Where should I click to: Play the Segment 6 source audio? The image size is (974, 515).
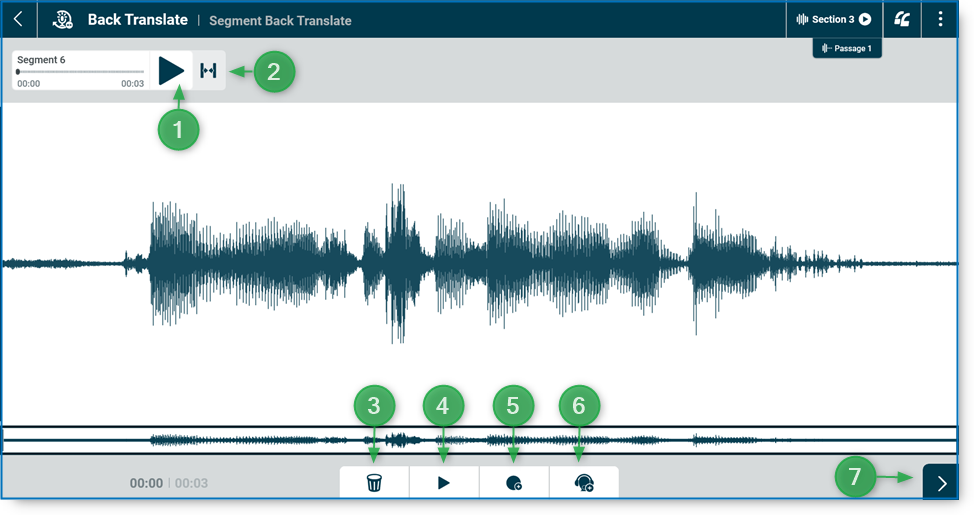pos(171,71)
